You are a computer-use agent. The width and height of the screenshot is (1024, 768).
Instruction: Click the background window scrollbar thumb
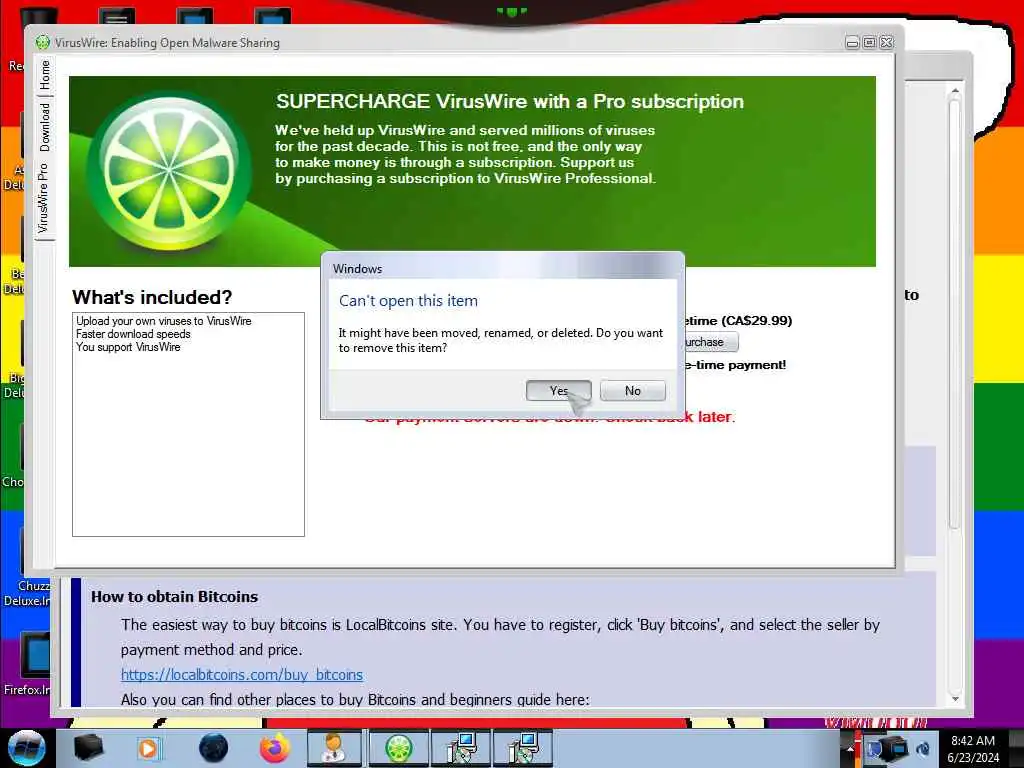pos(955,313)
